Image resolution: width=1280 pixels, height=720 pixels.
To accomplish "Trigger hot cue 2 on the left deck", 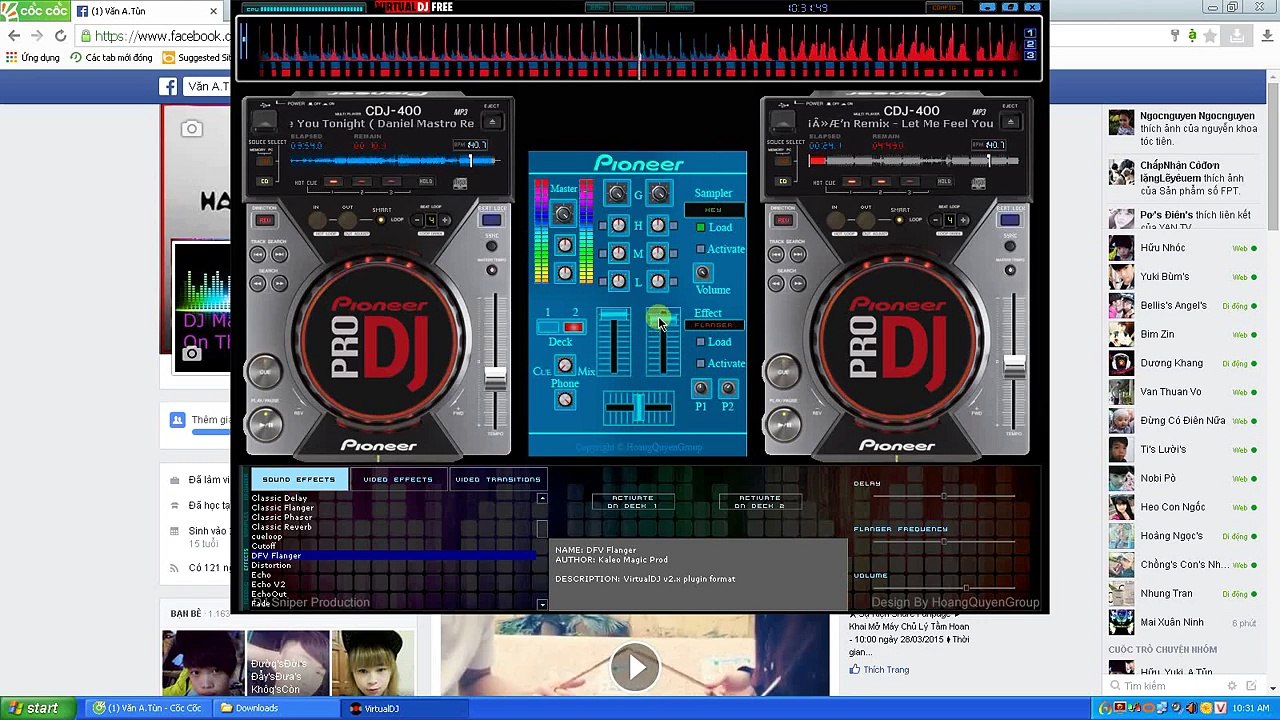I will [362, 181].
